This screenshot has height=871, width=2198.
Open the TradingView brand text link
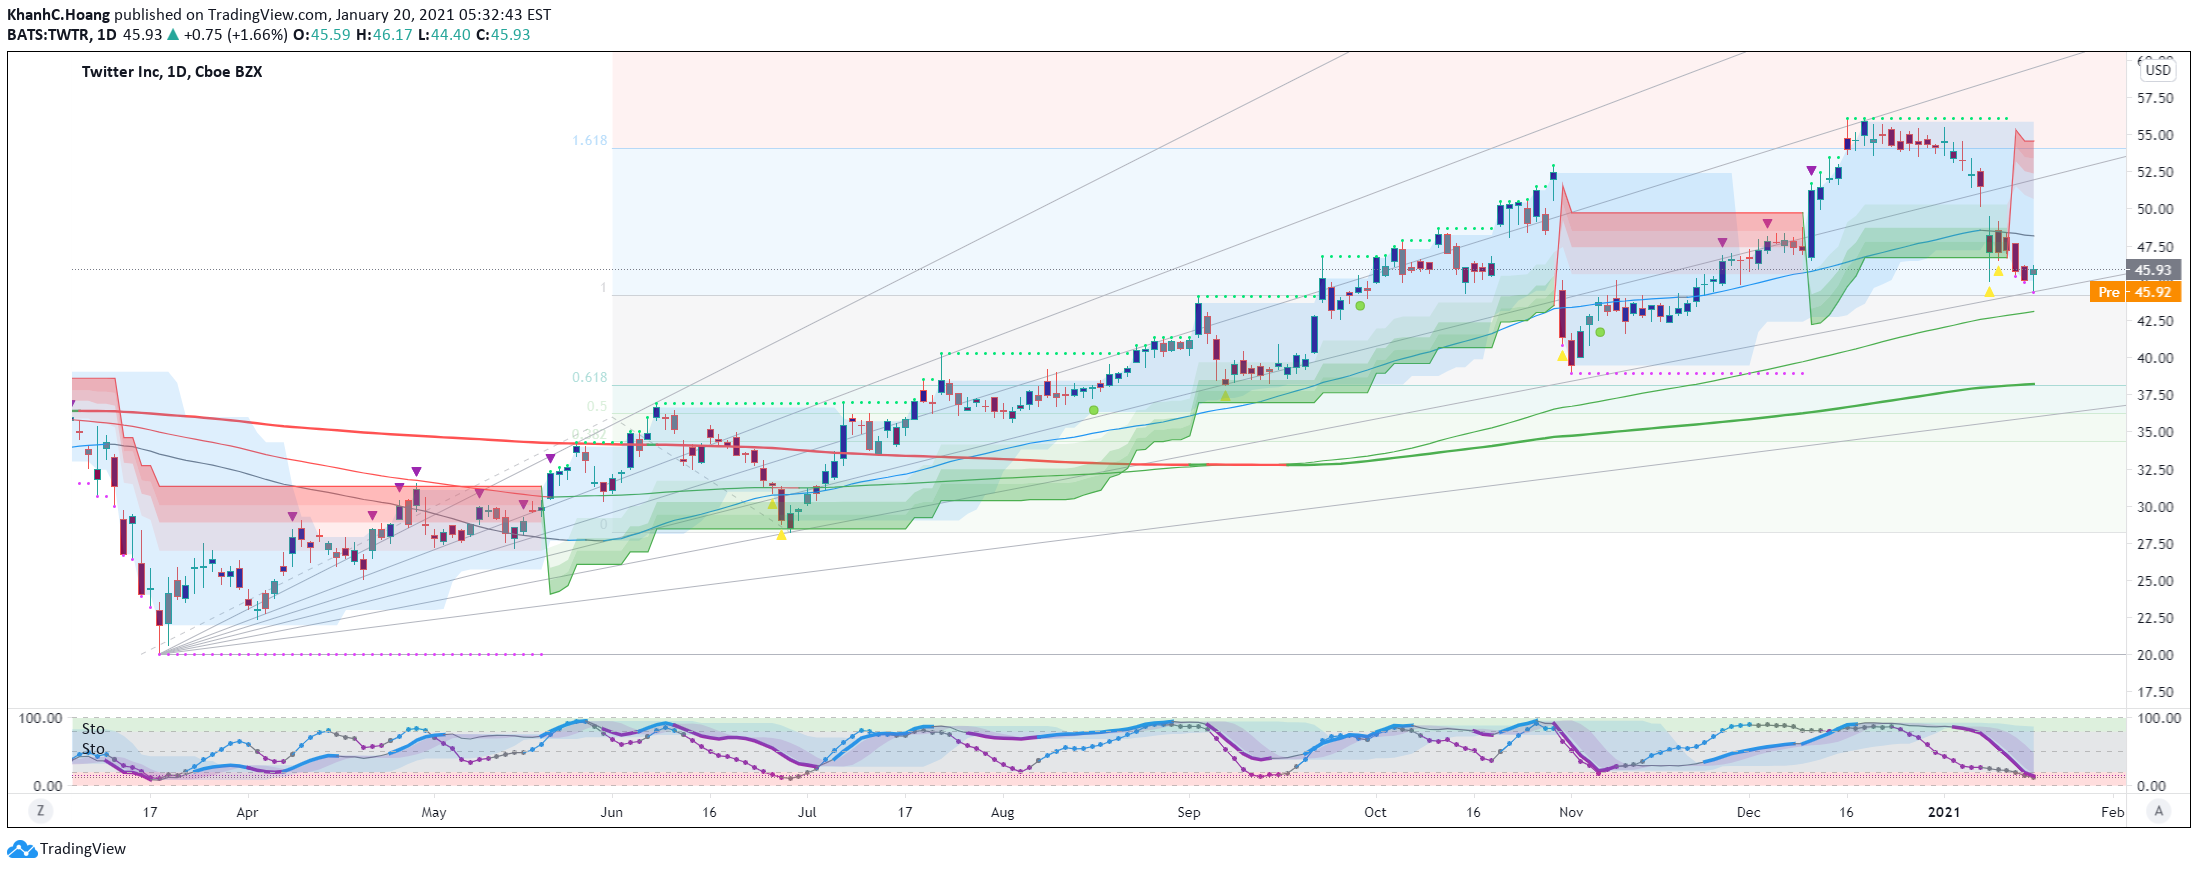click(x=83, y=849)
